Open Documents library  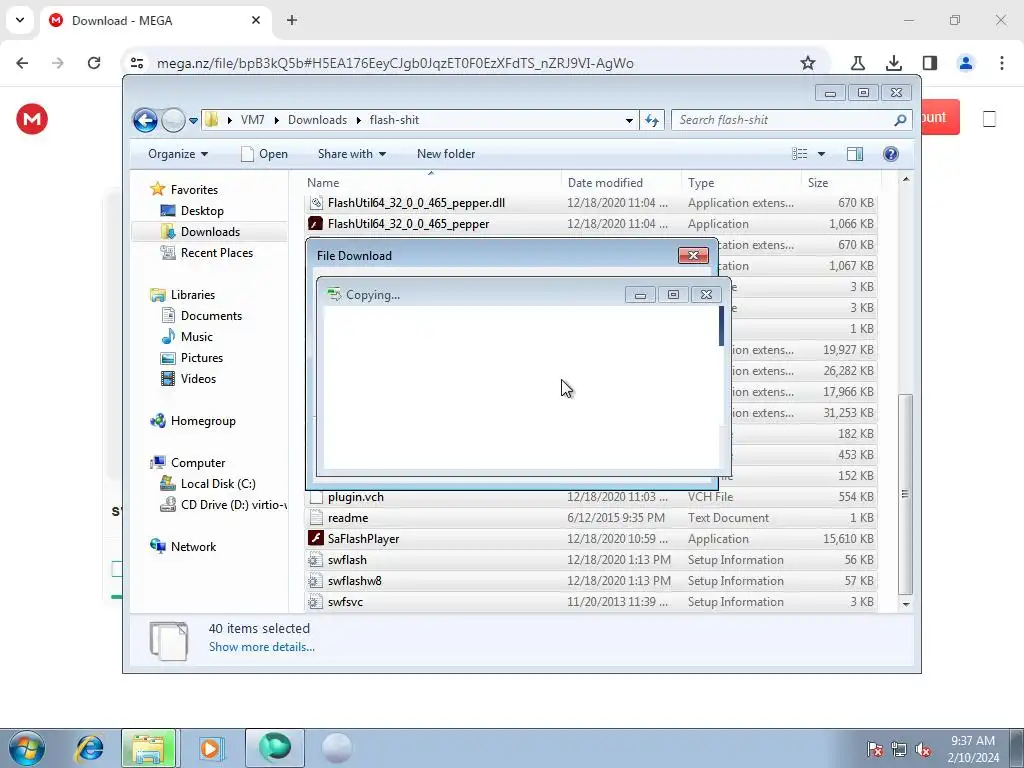pyautogui.click(x=211, y=316)
